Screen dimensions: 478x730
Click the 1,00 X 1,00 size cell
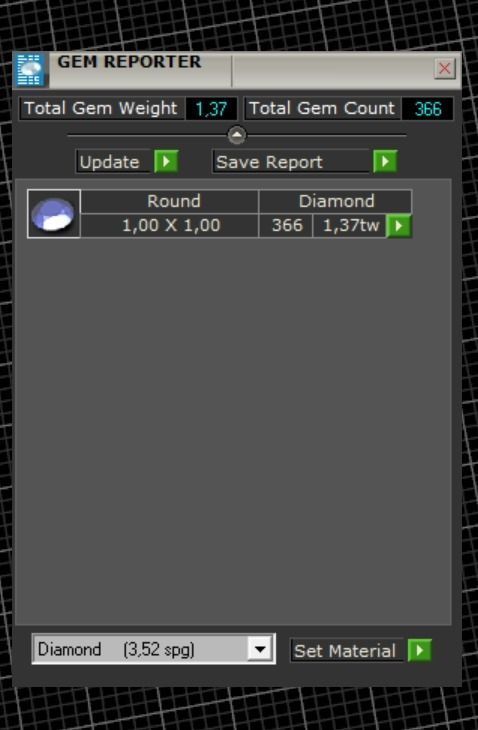tap(169, 226)
